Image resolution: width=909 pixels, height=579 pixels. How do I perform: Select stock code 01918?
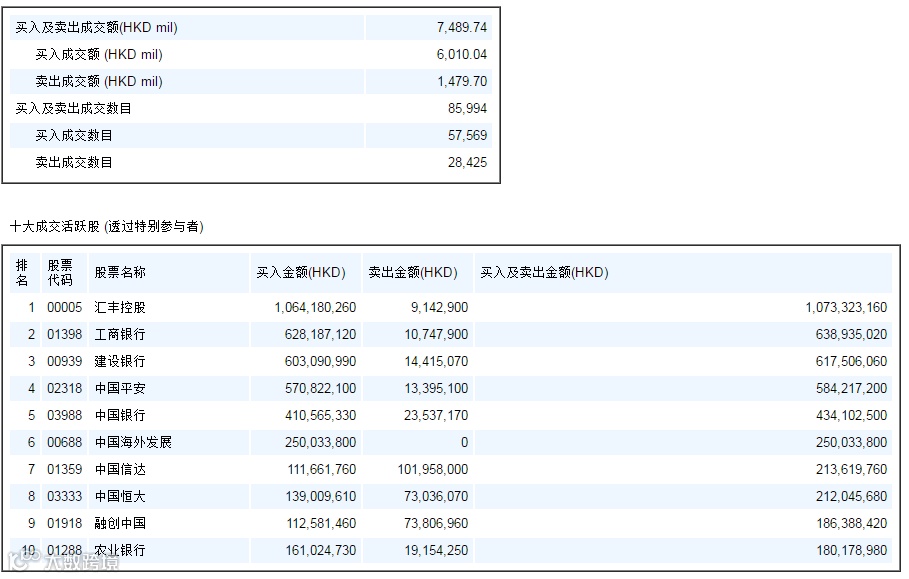pyautogui.click(x=64, y=523)
